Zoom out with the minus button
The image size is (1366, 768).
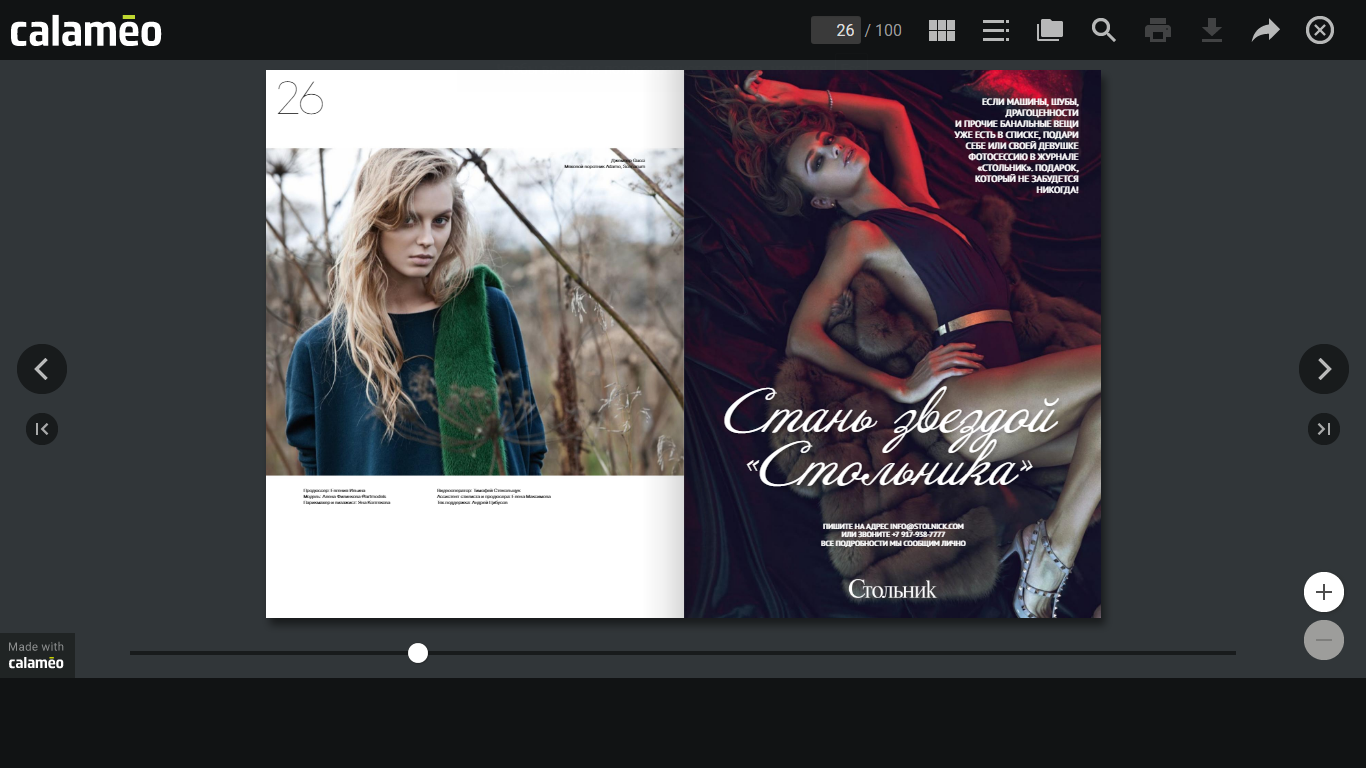1324,640
